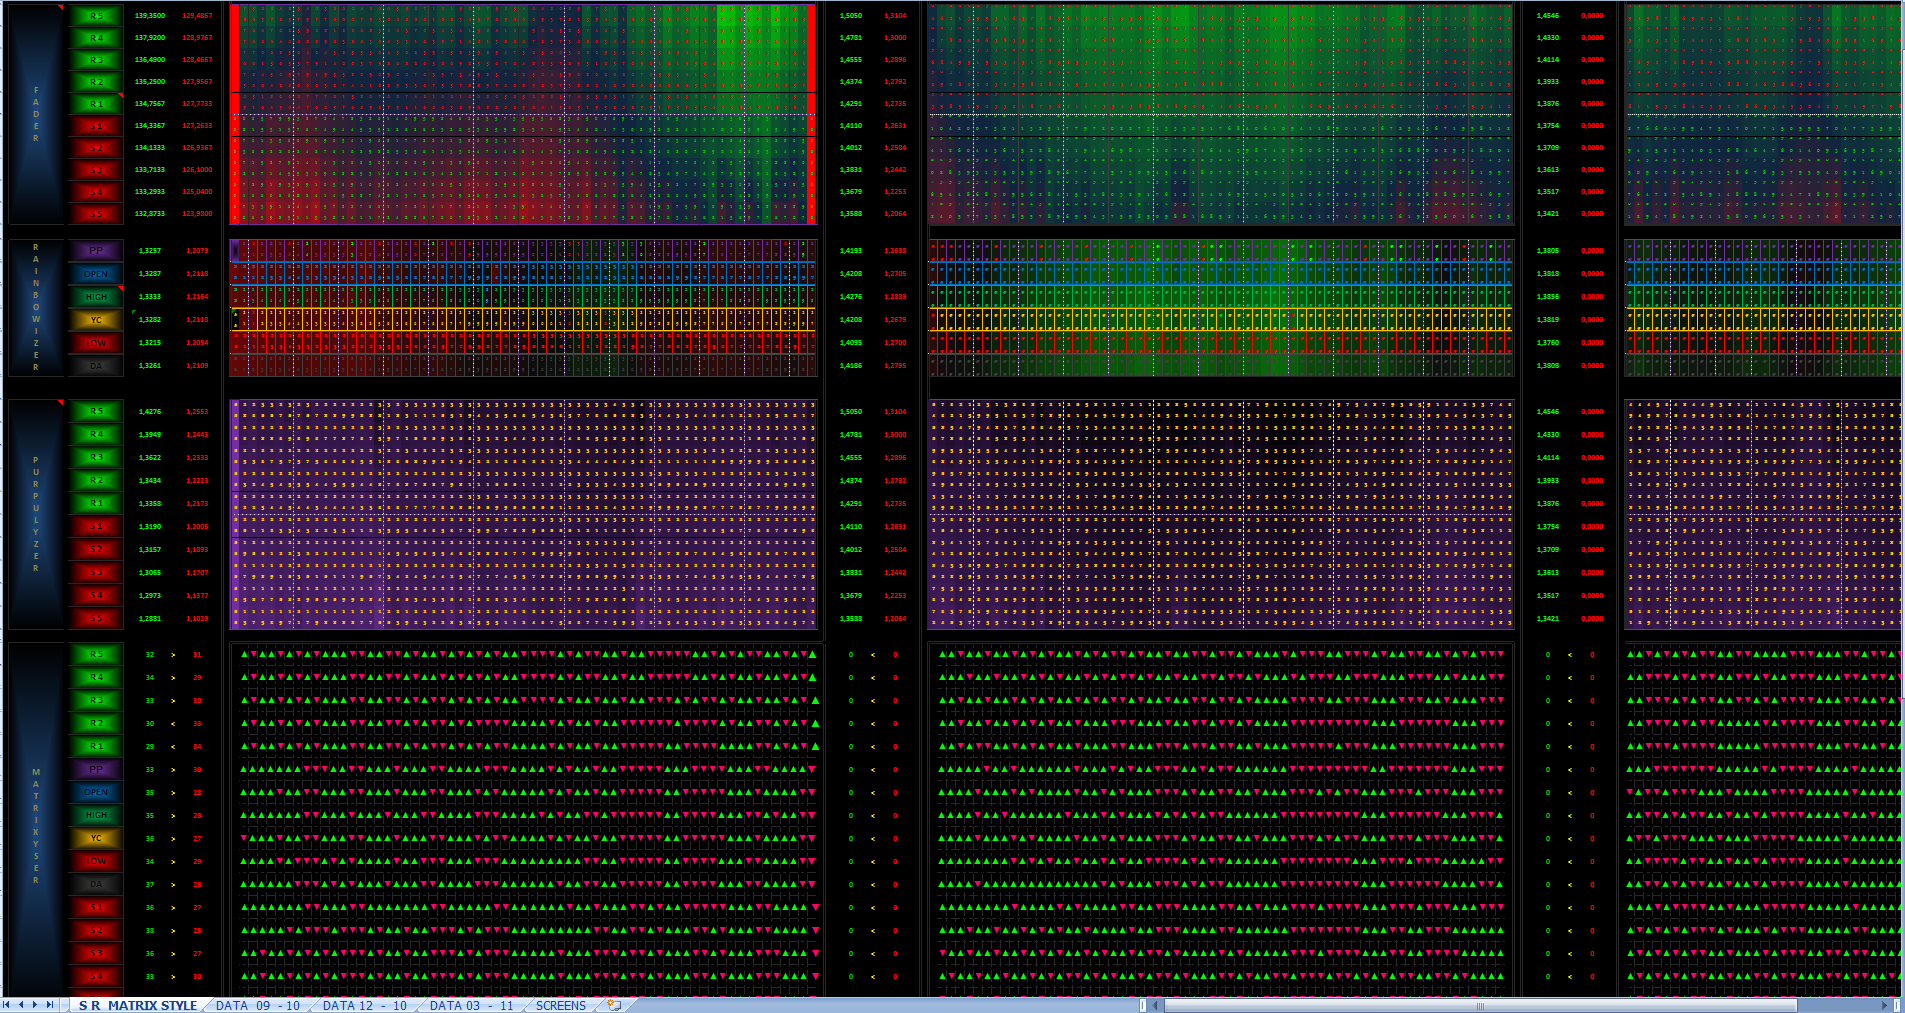The width and height of the screenshot is (1905, 1013).
Task: Switch to the SCREENS sheet tab
Action: [561, 1005]
